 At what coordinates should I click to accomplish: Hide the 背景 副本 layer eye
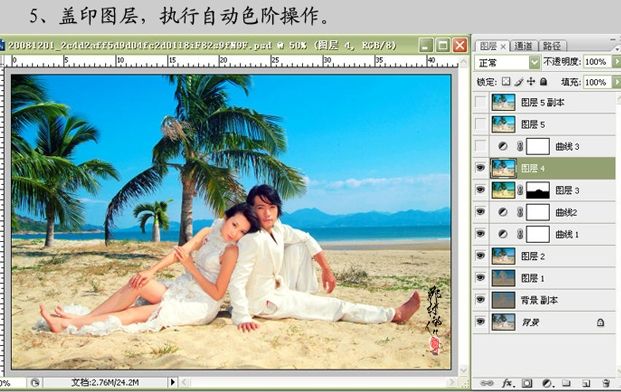pos(480,300)
